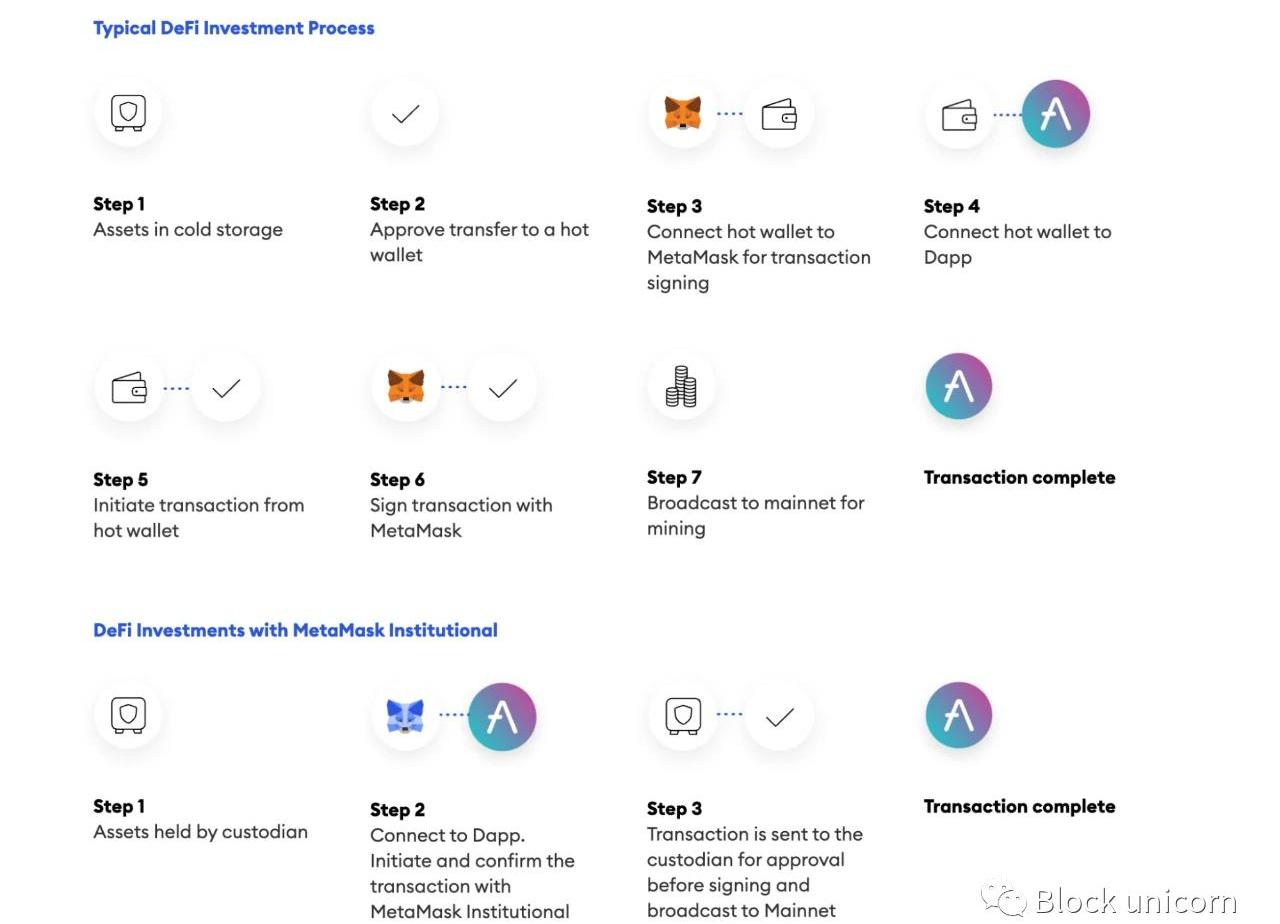Click the wallet icon above "Connect hot wallet to Dapp"
The image size is (1280, 924).
959,115
